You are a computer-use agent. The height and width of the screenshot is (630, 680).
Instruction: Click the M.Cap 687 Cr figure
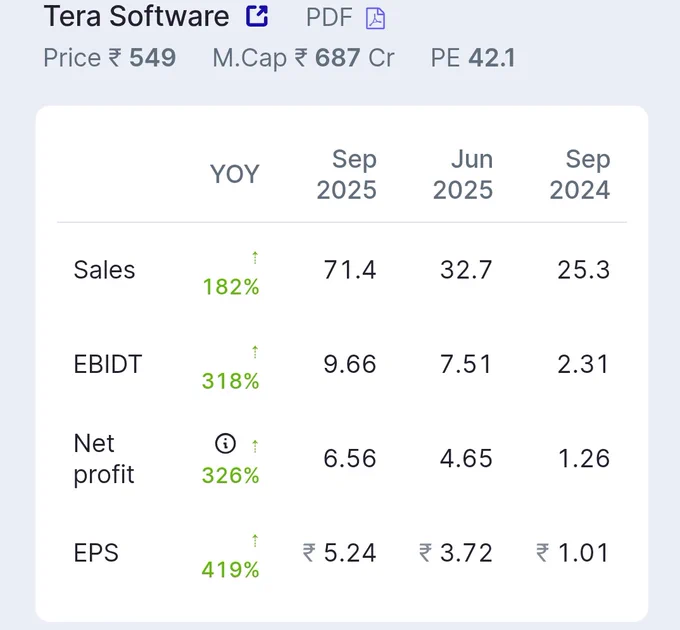[x=303, y=58]
